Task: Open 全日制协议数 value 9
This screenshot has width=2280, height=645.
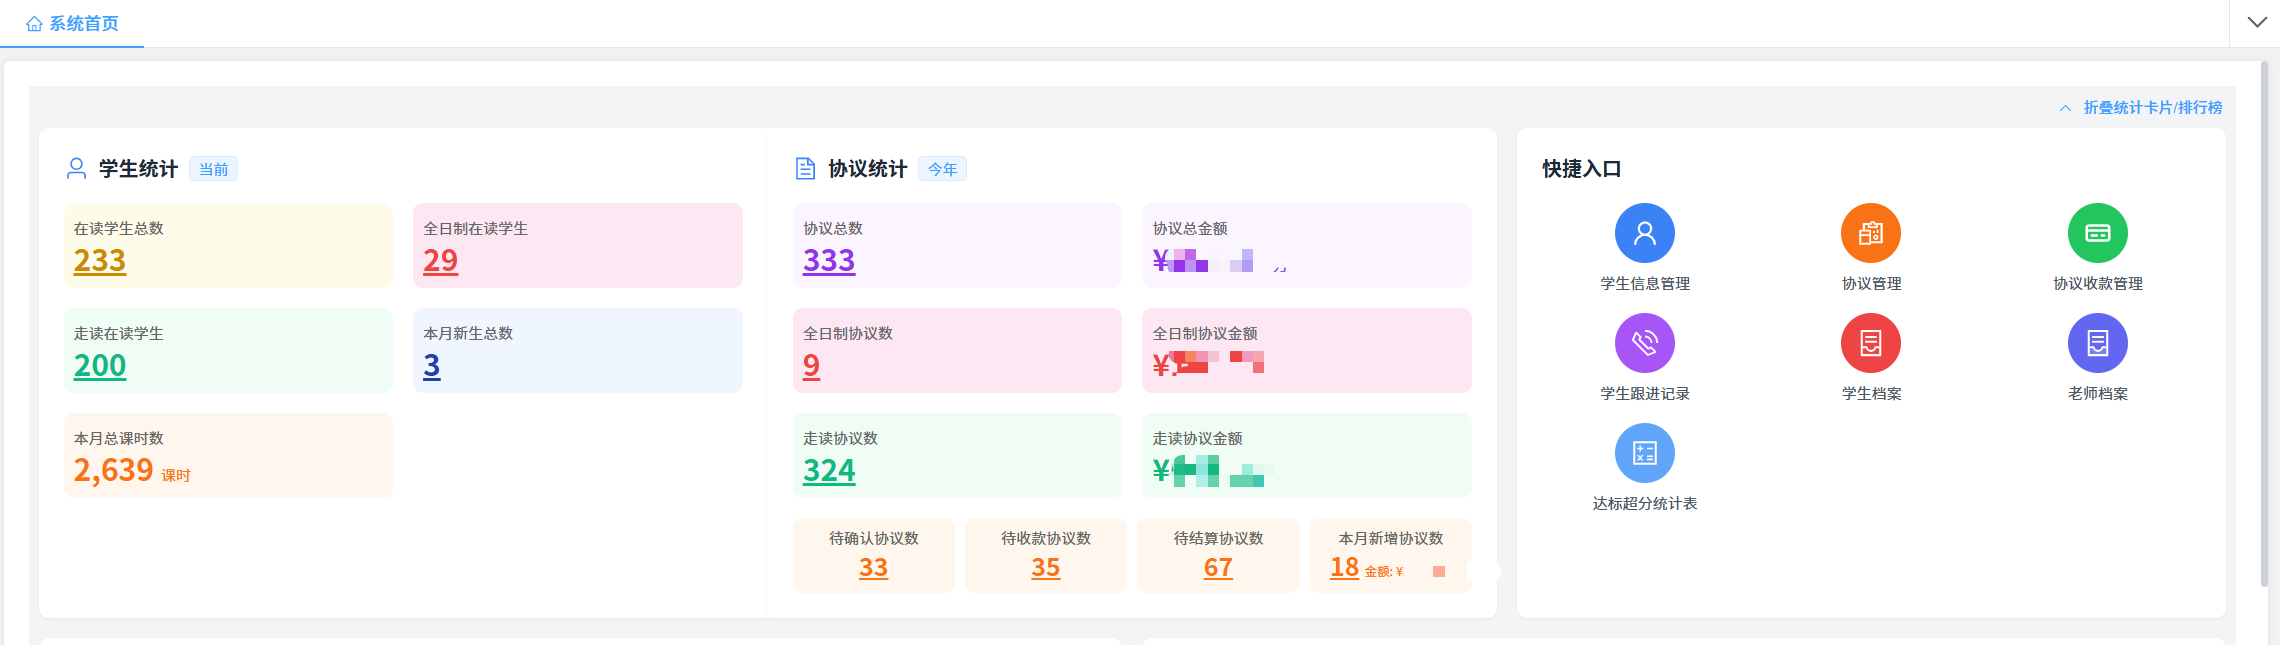Action: tap(811, 366)
